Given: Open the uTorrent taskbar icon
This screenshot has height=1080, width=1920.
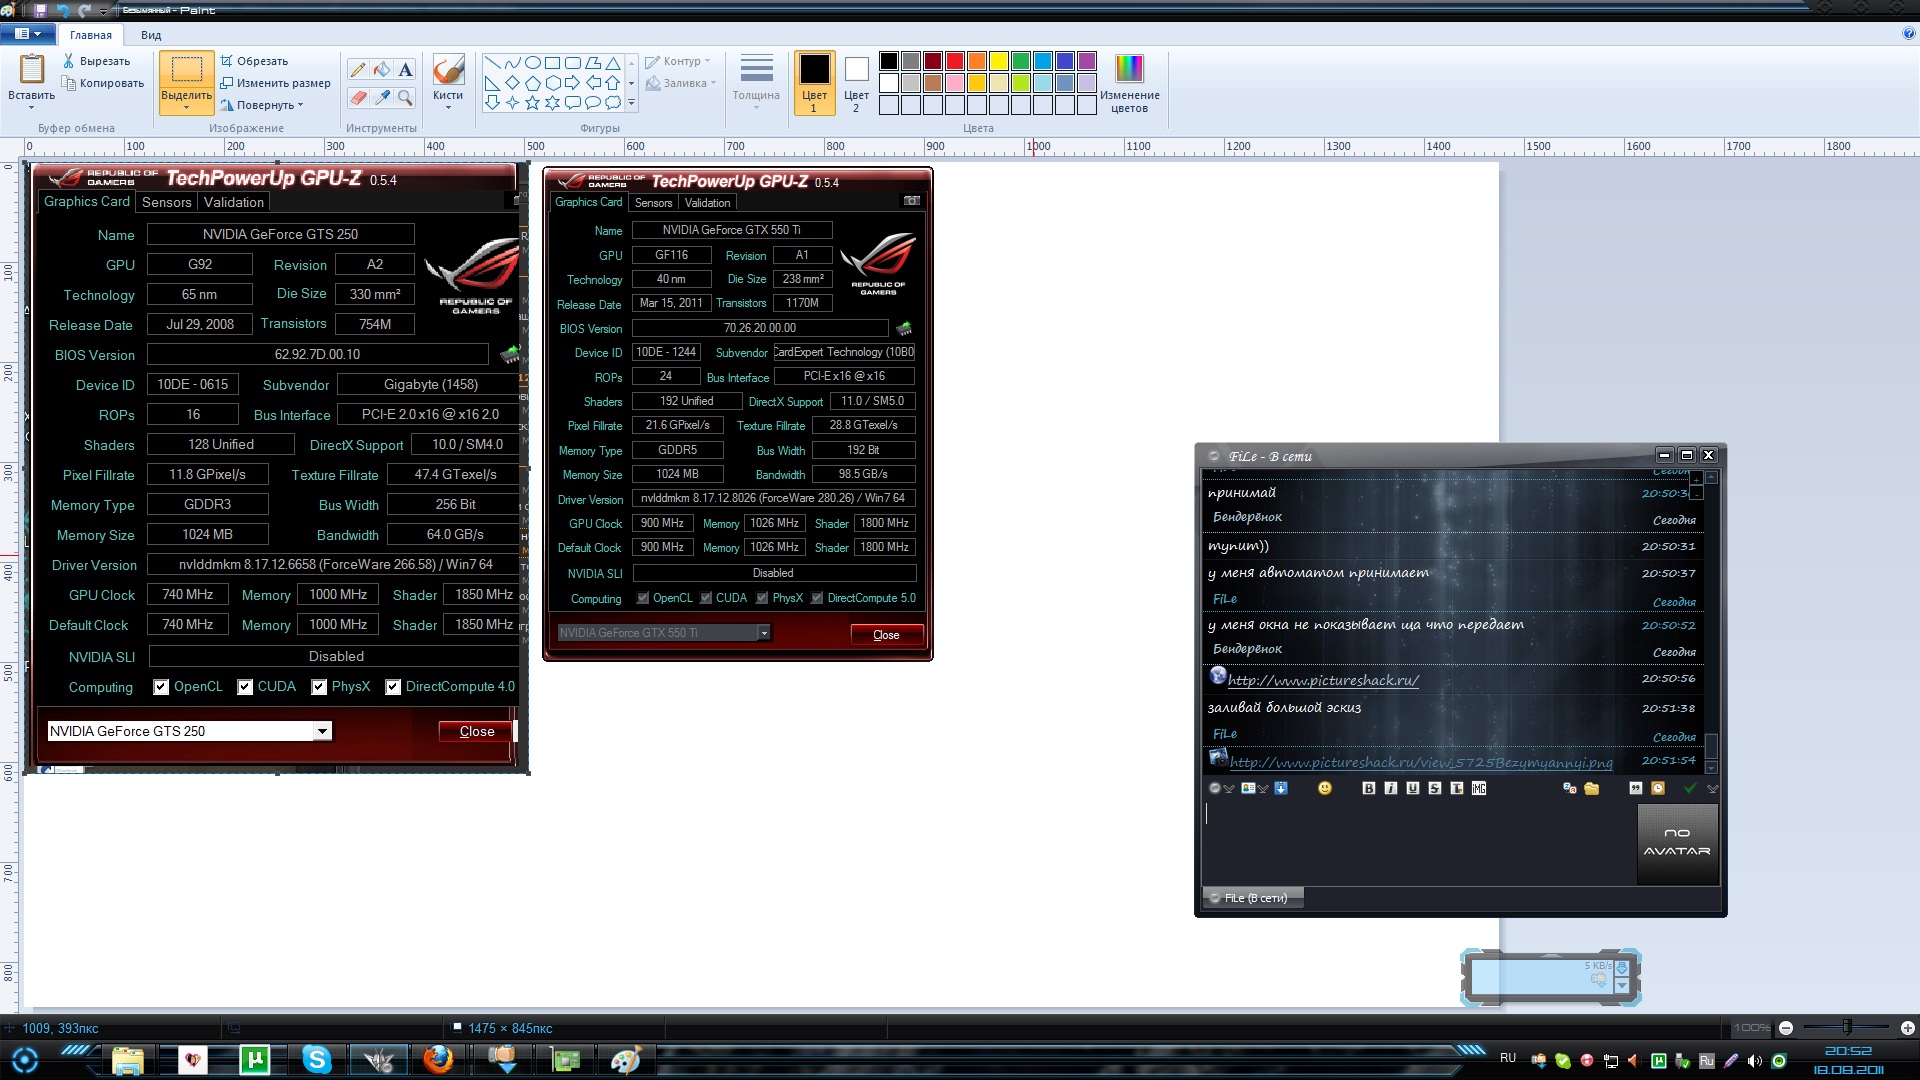Looking at the screenshot, I should coord(255,1059).
